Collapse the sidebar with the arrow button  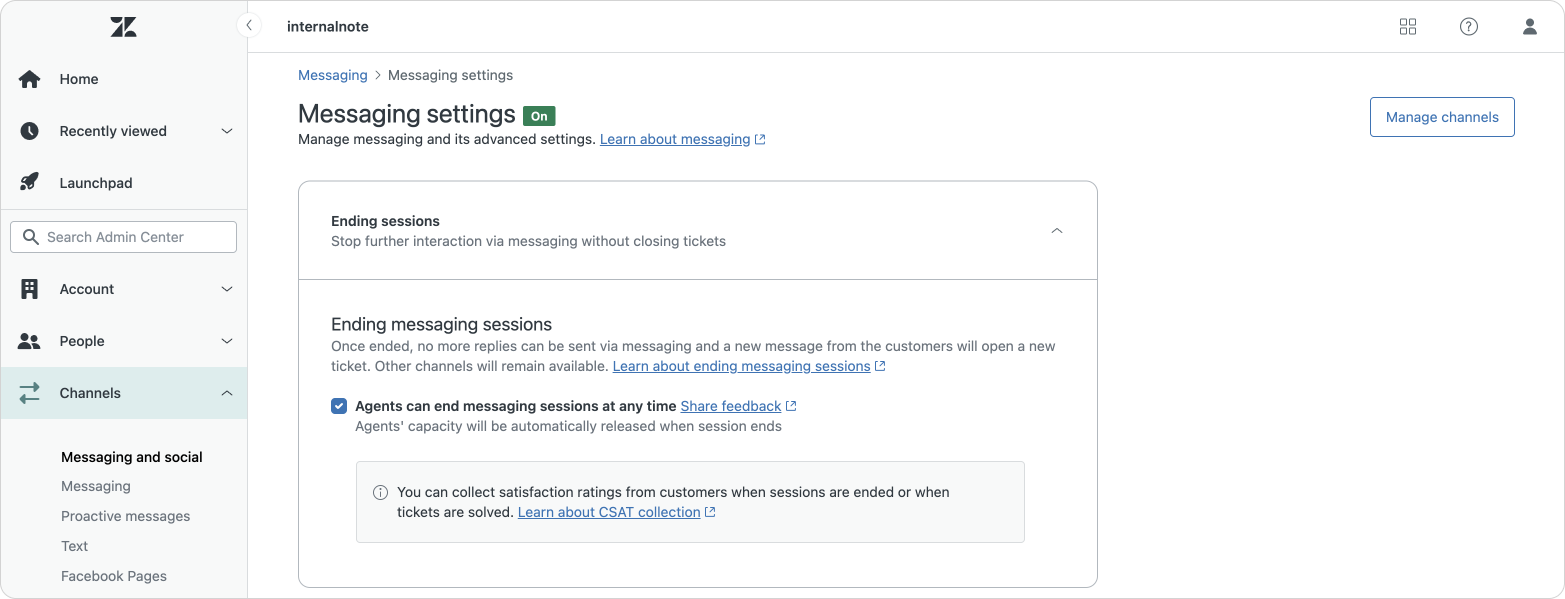[x=248, y=26]
